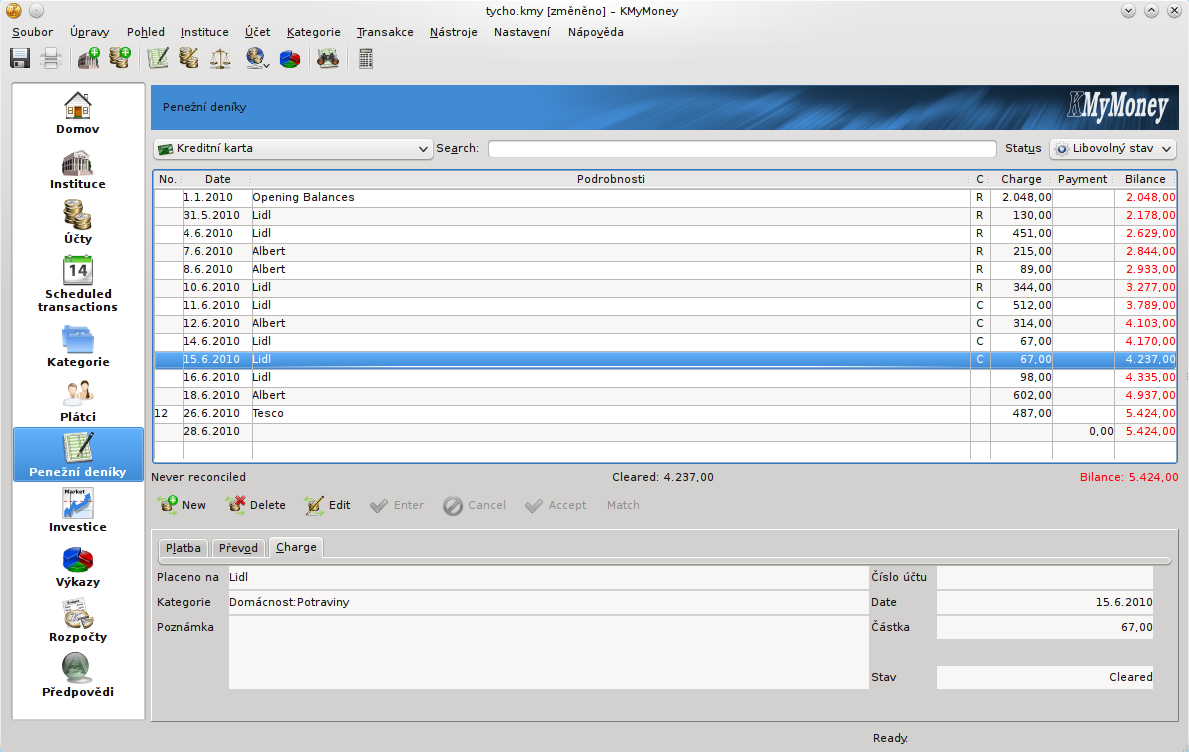Viewport: 1189px width, 752px height.
Task: Add a new institution via toolbar
Action: tap(89, 58)
